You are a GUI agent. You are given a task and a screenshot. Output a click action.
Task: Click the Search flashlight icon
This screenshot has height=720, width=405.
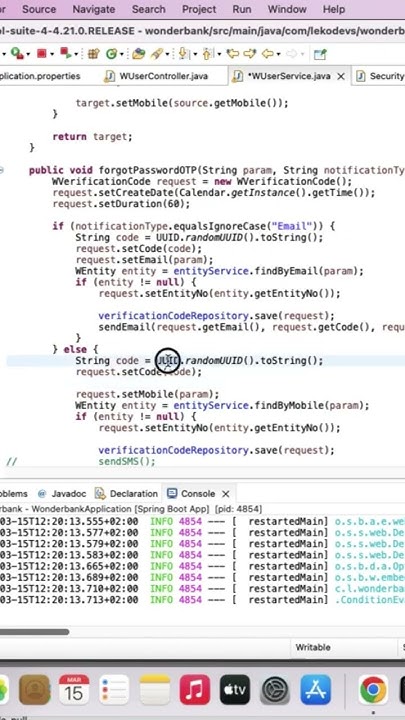pyautogui.click(x=157, y=54)
